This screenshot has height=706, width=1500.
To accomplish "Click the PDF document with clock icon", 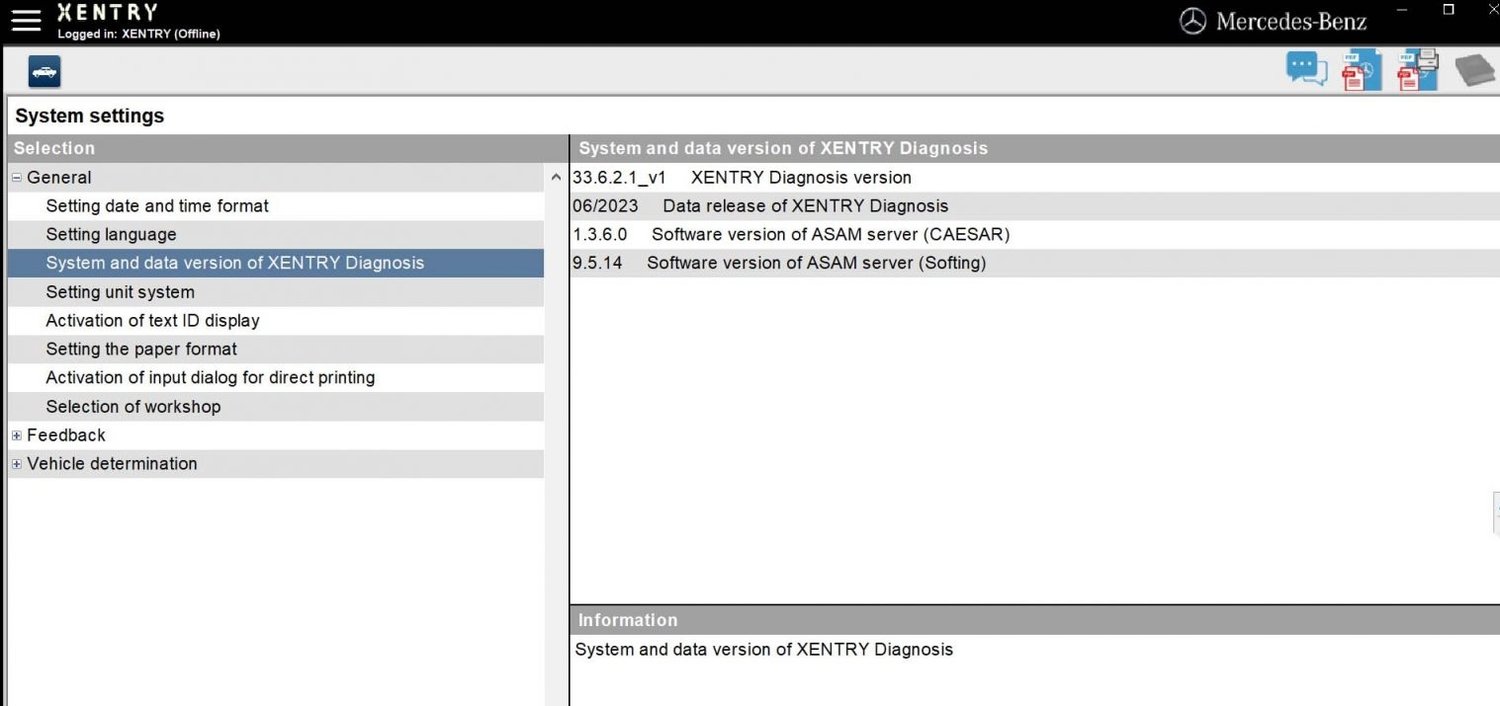I will click(1362, 70).
